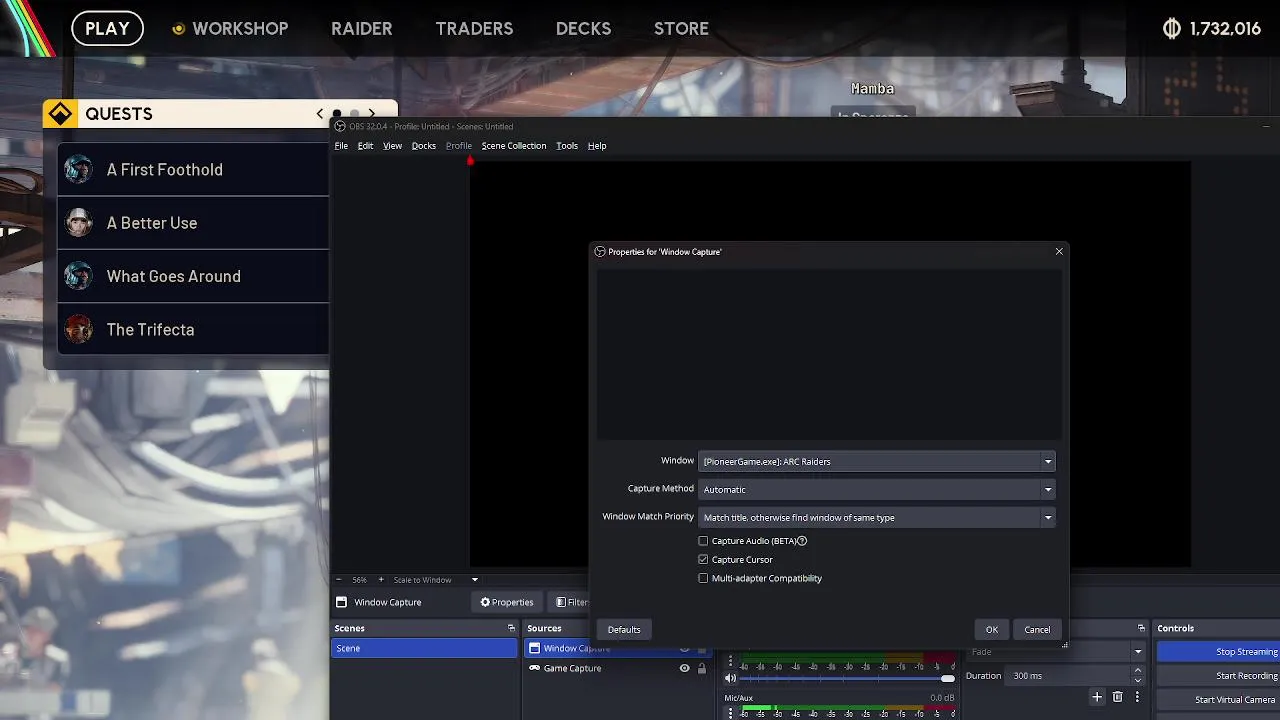Click the Defaults button in Properties dialog

click(624, 629)
